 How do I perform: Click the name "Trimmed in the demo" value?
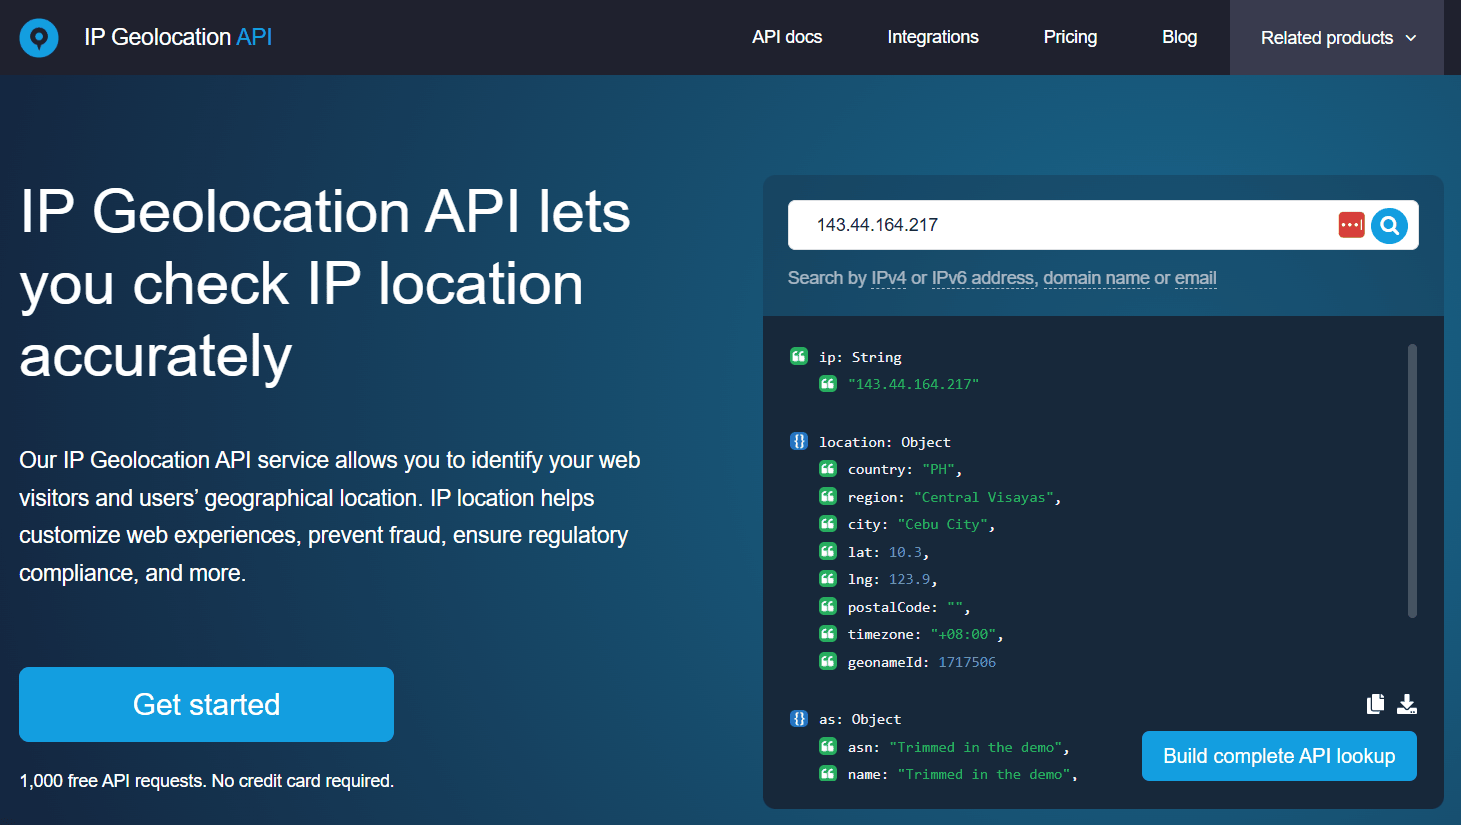(984, 774)
